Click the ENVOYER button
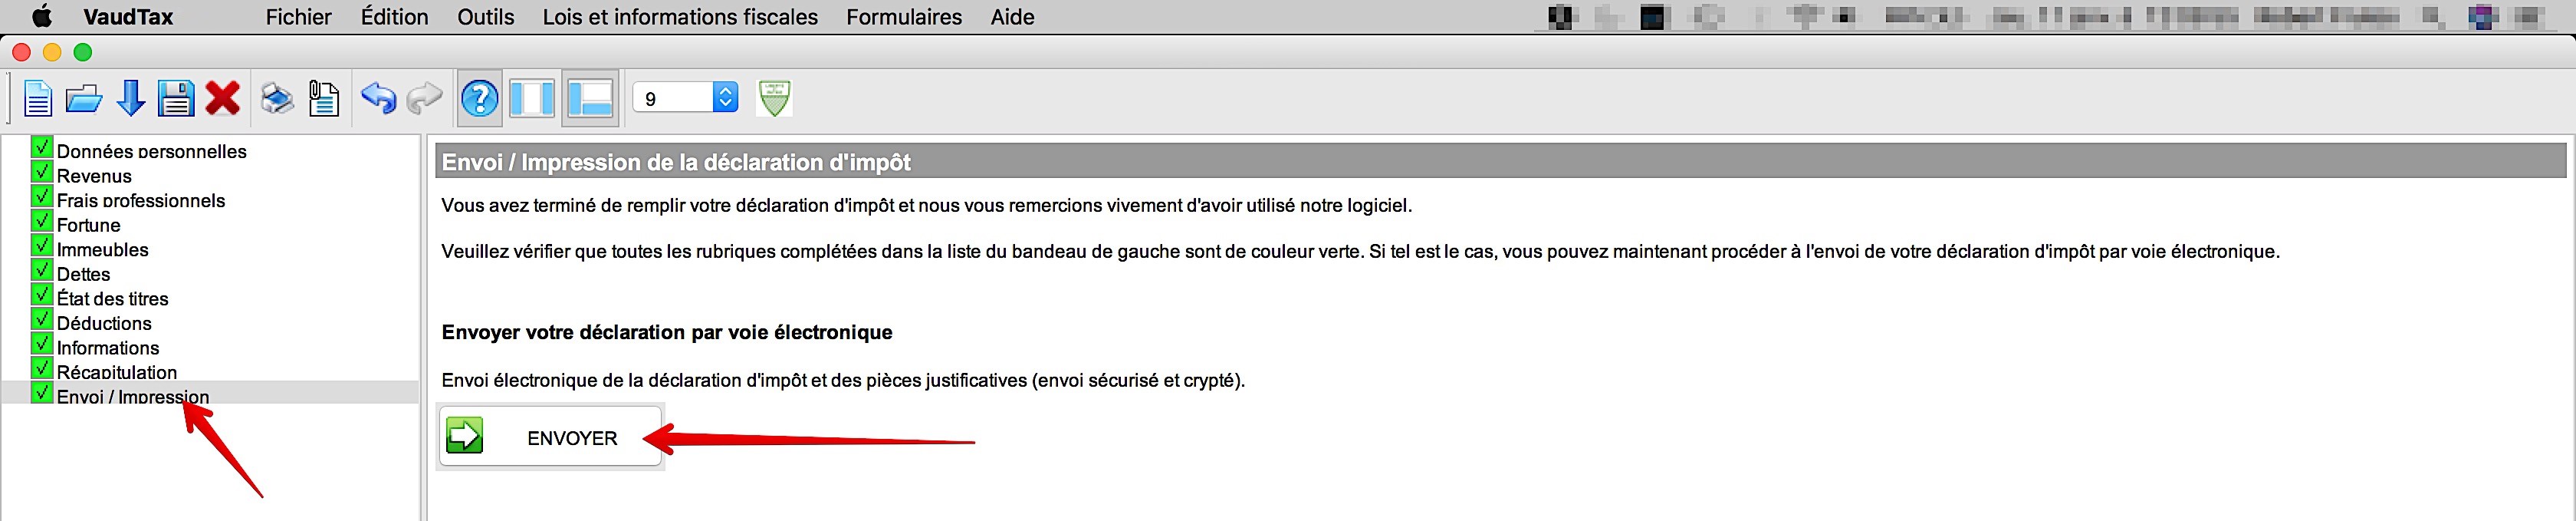The image size is (2576, 521). pos(551,437)
